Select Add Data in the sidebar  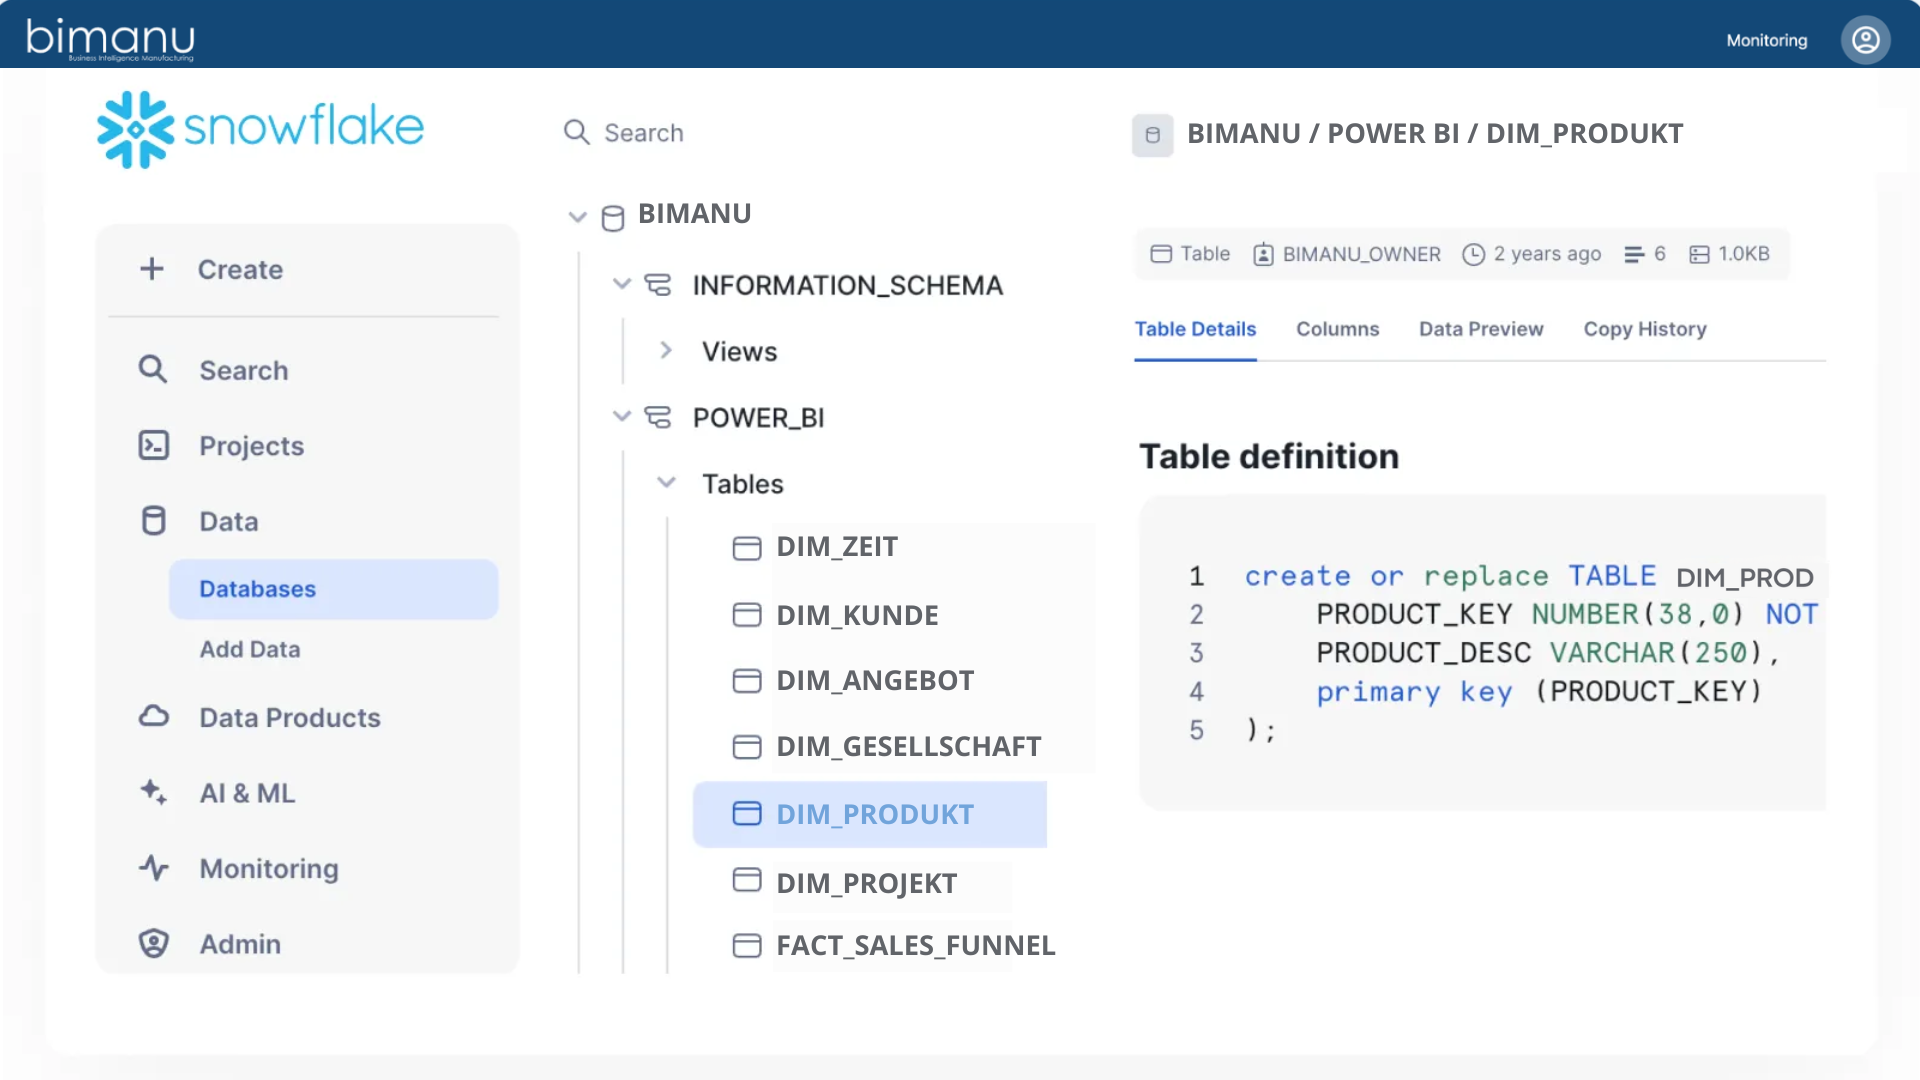pos(250,649)
